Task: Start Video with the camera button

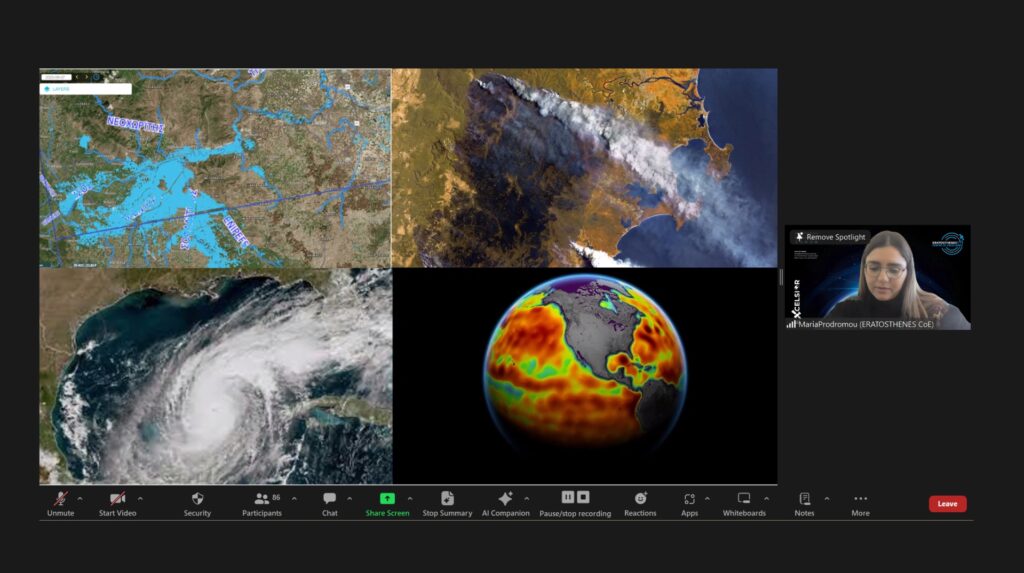Action: [118, 498]
